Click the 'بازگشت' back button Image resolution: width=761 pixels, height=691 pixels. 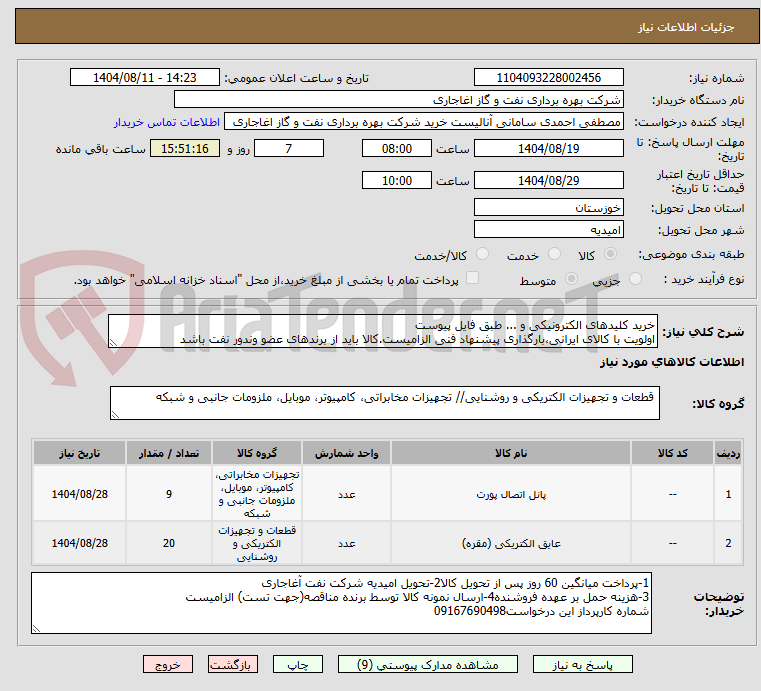tap(232, 664)
